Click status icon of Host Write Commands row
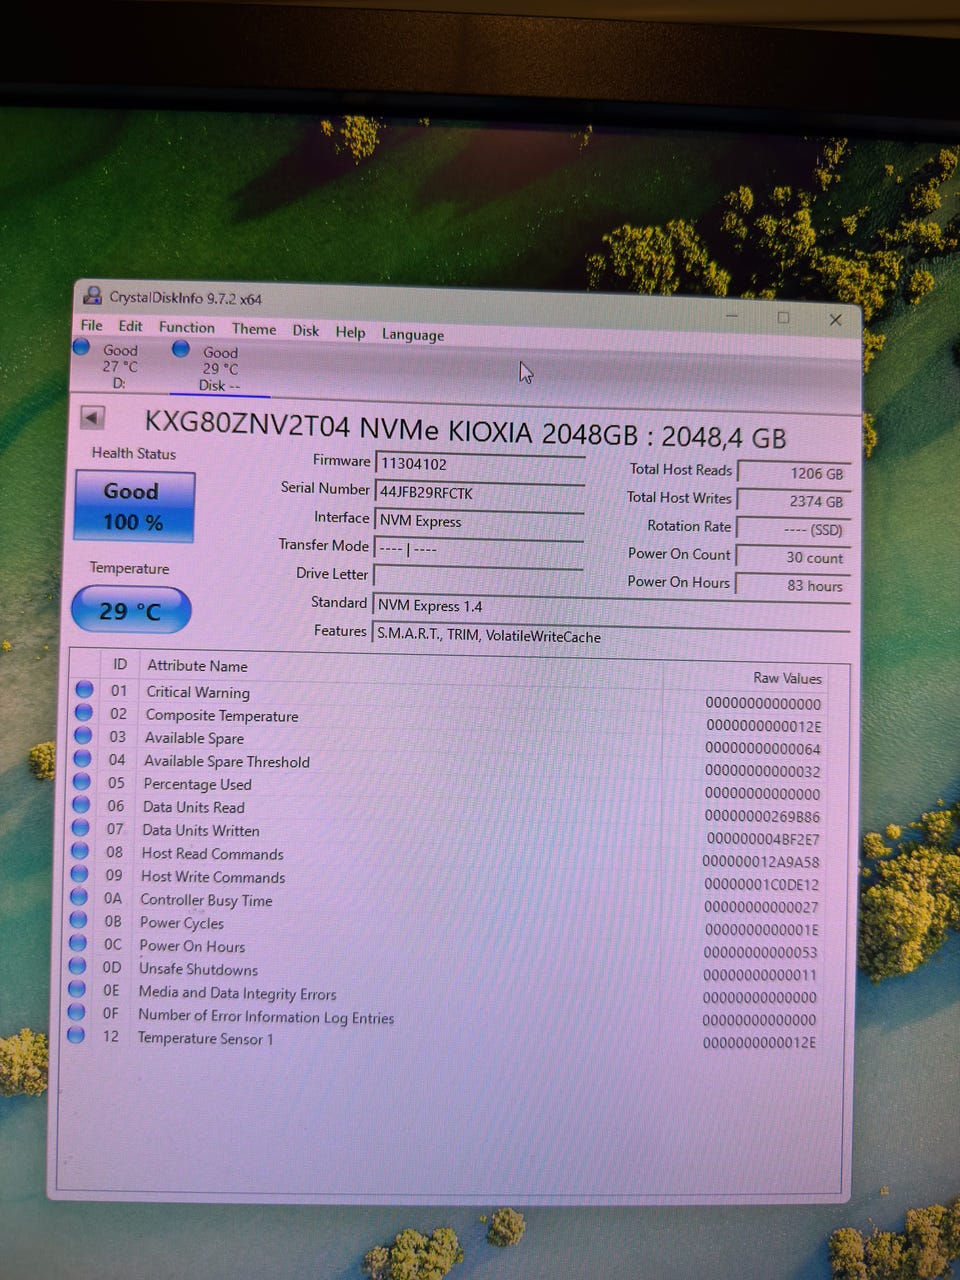Screen dimensions: 960x1280 pos(80,873)
